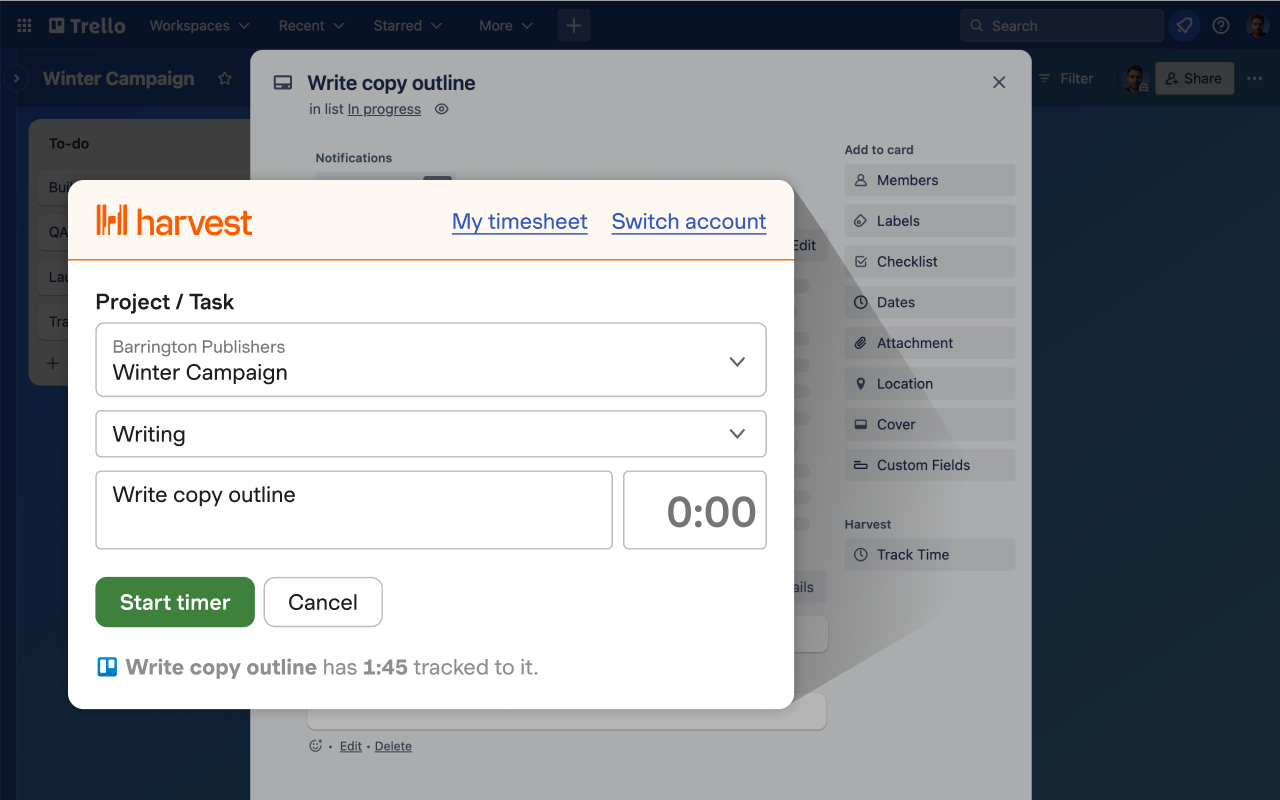Open the Barrington Publishers project dropdown

pos(431,360)
